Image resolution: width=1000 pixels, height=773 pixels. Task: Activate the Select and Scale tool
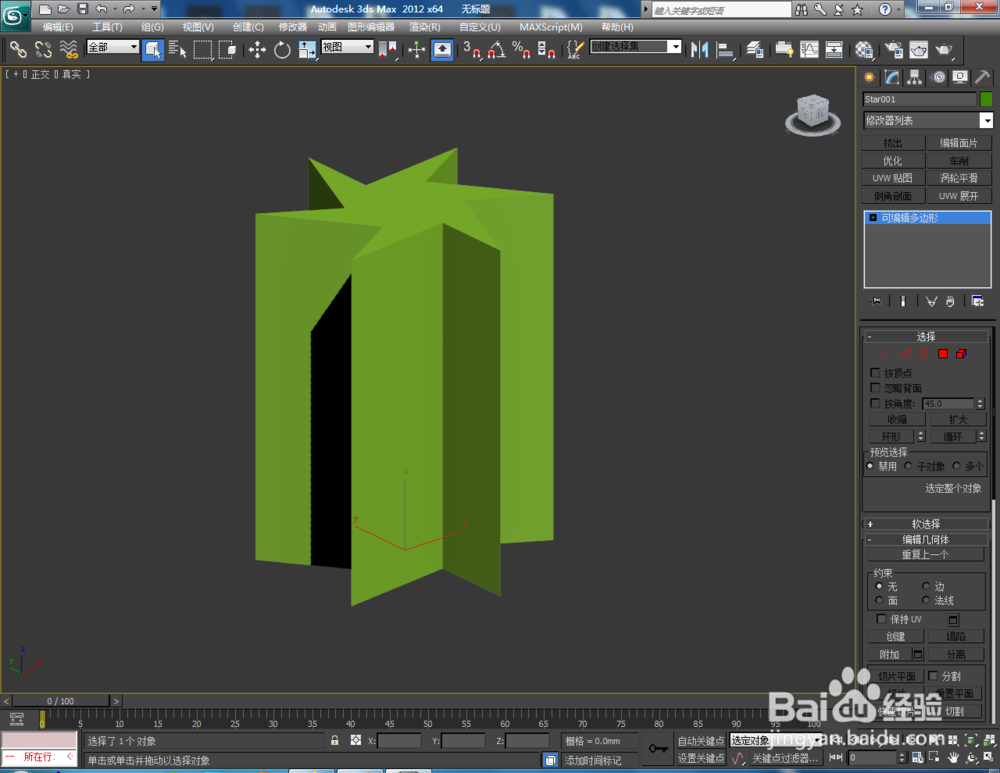(x=307, y=49)
